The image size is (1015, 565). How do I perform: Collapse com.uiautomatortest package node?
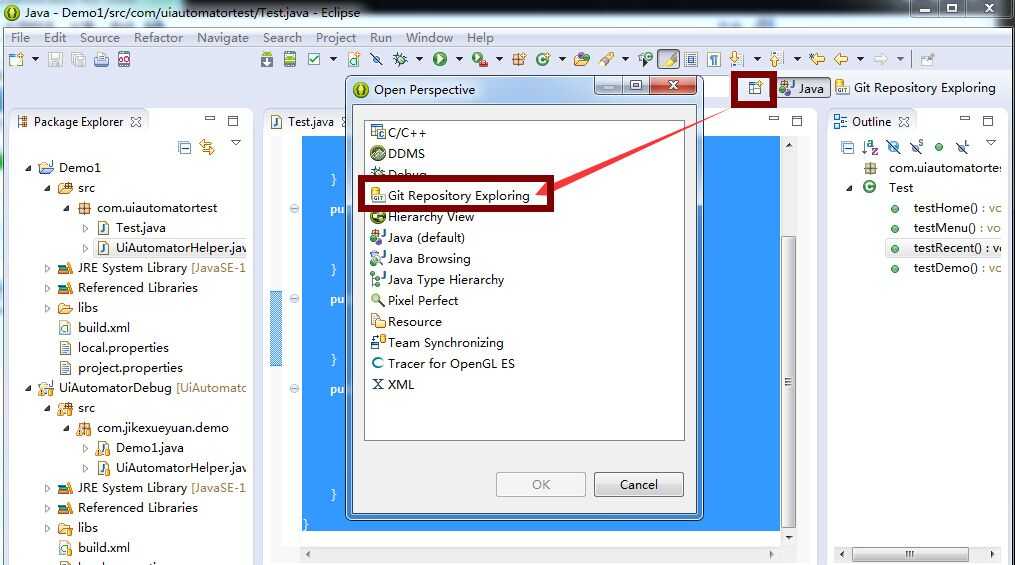(66, 208)
